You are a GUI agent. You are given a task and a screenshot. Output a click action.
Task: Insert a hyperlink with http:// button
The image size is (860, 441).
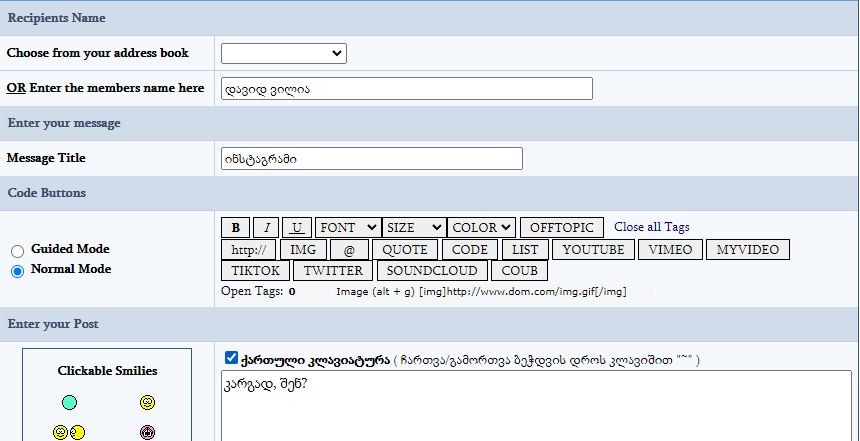248,250
